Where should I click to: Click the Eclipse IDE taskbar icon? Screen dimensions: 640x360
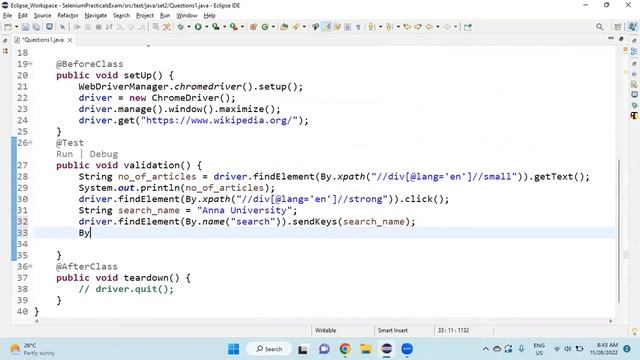tap(386, 349)
